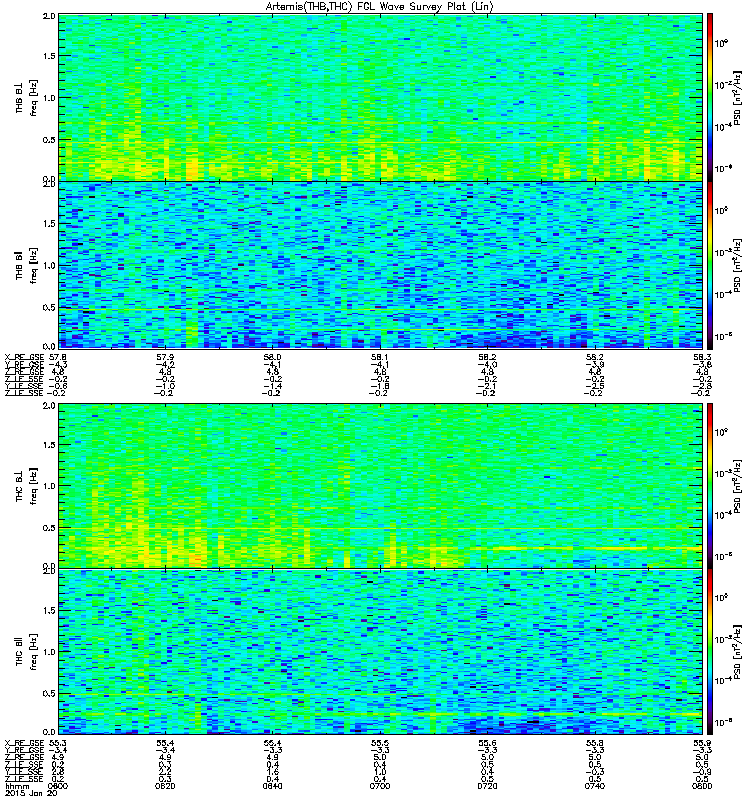Click the THC B∥ panel color bar
This screenshot has height=800, width=750.
[710, 652]
